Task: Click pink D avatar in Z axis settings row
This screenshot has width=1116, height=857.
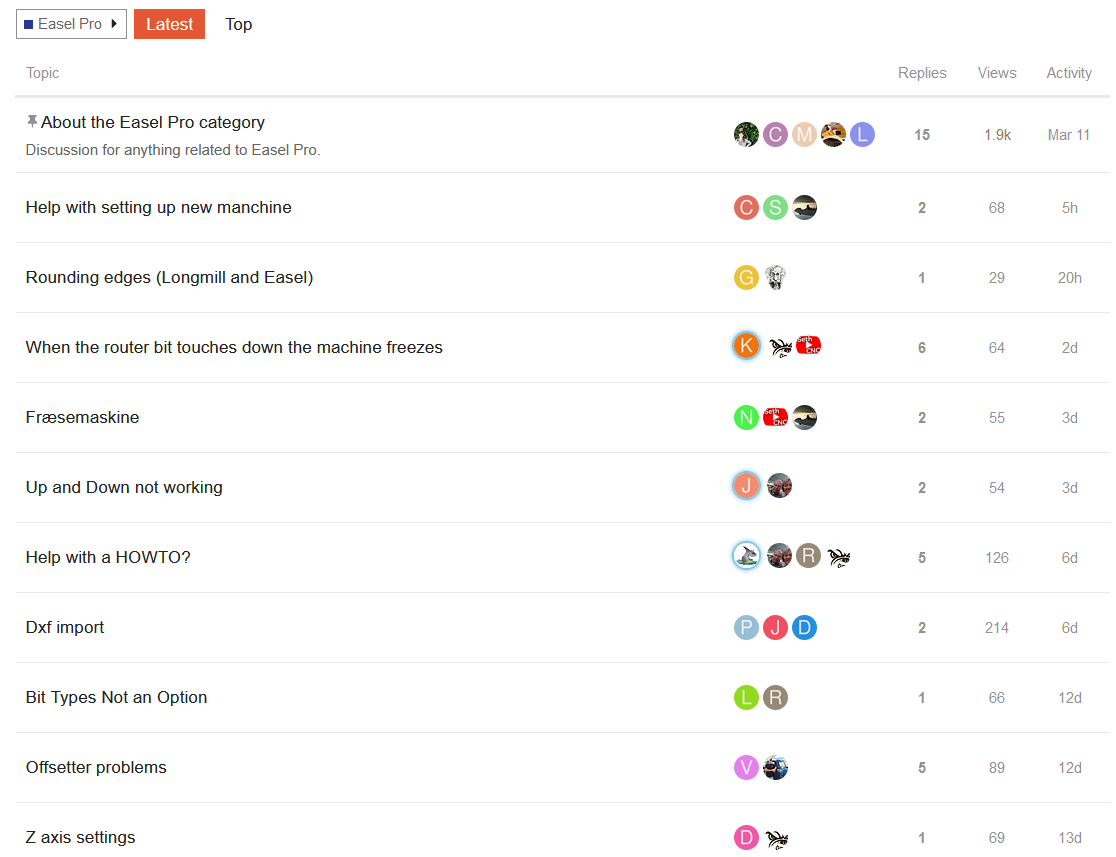Action: [746, 837]
